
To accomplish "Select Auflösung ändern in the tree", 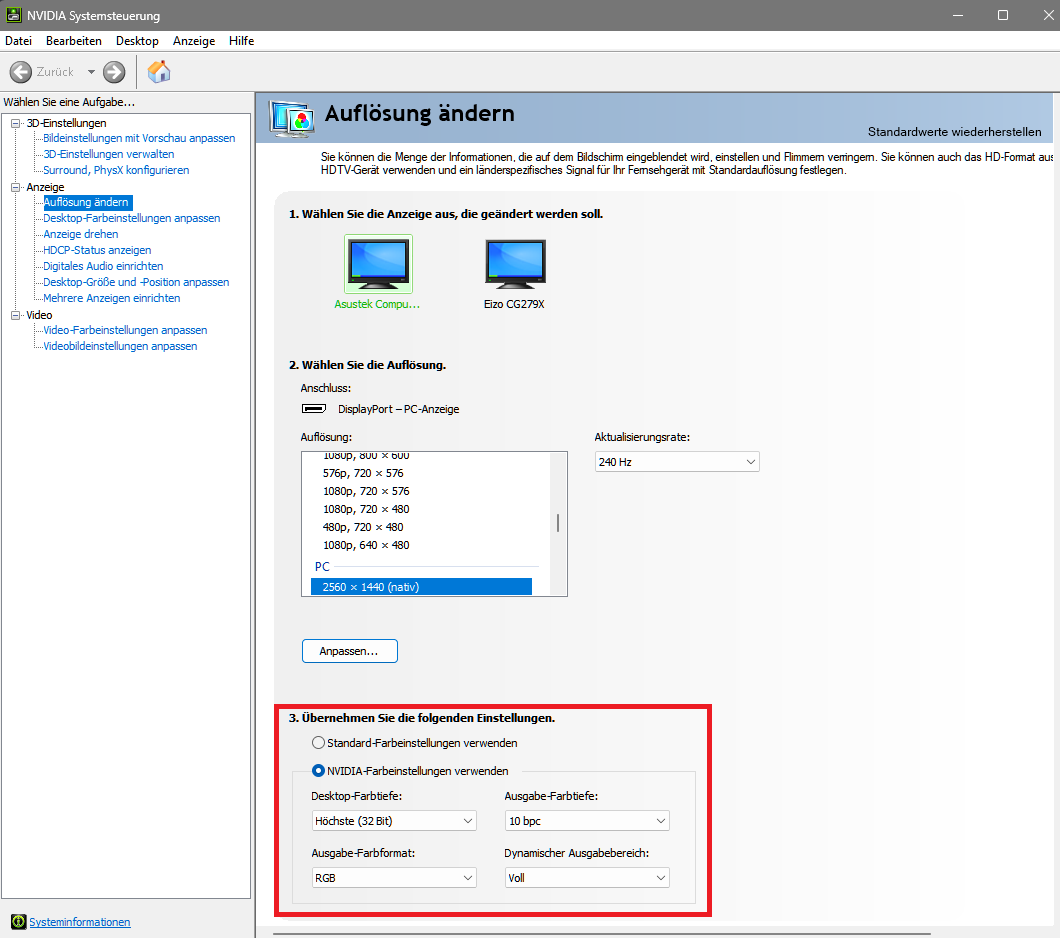I will (x=87, y=202).
